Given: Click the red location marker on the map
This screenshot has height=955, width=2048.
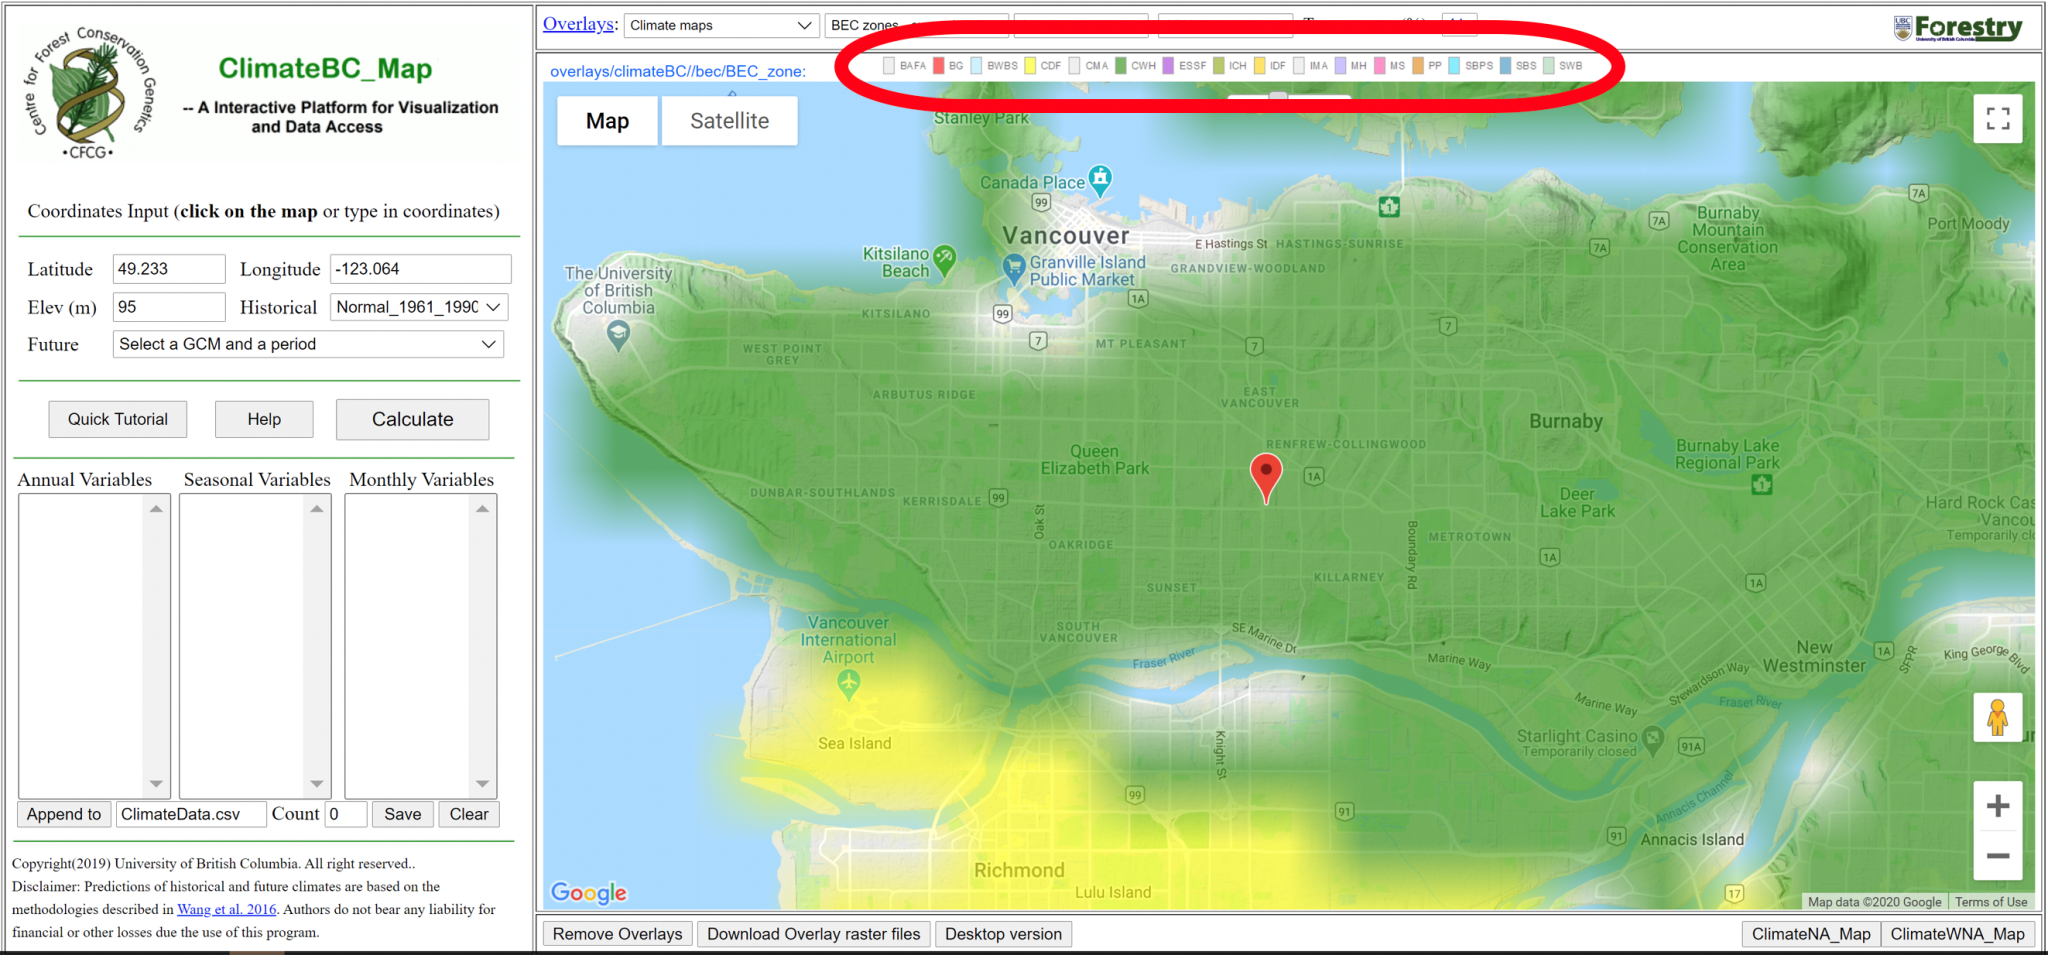Looking at the screenshot, I should pos(1266,475).
